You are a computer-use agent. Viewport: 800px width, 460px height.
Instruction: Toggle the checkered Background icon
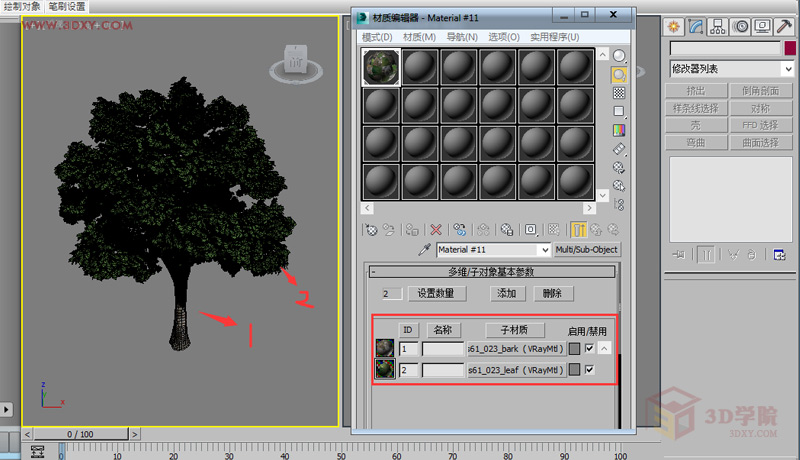point(619,93)
